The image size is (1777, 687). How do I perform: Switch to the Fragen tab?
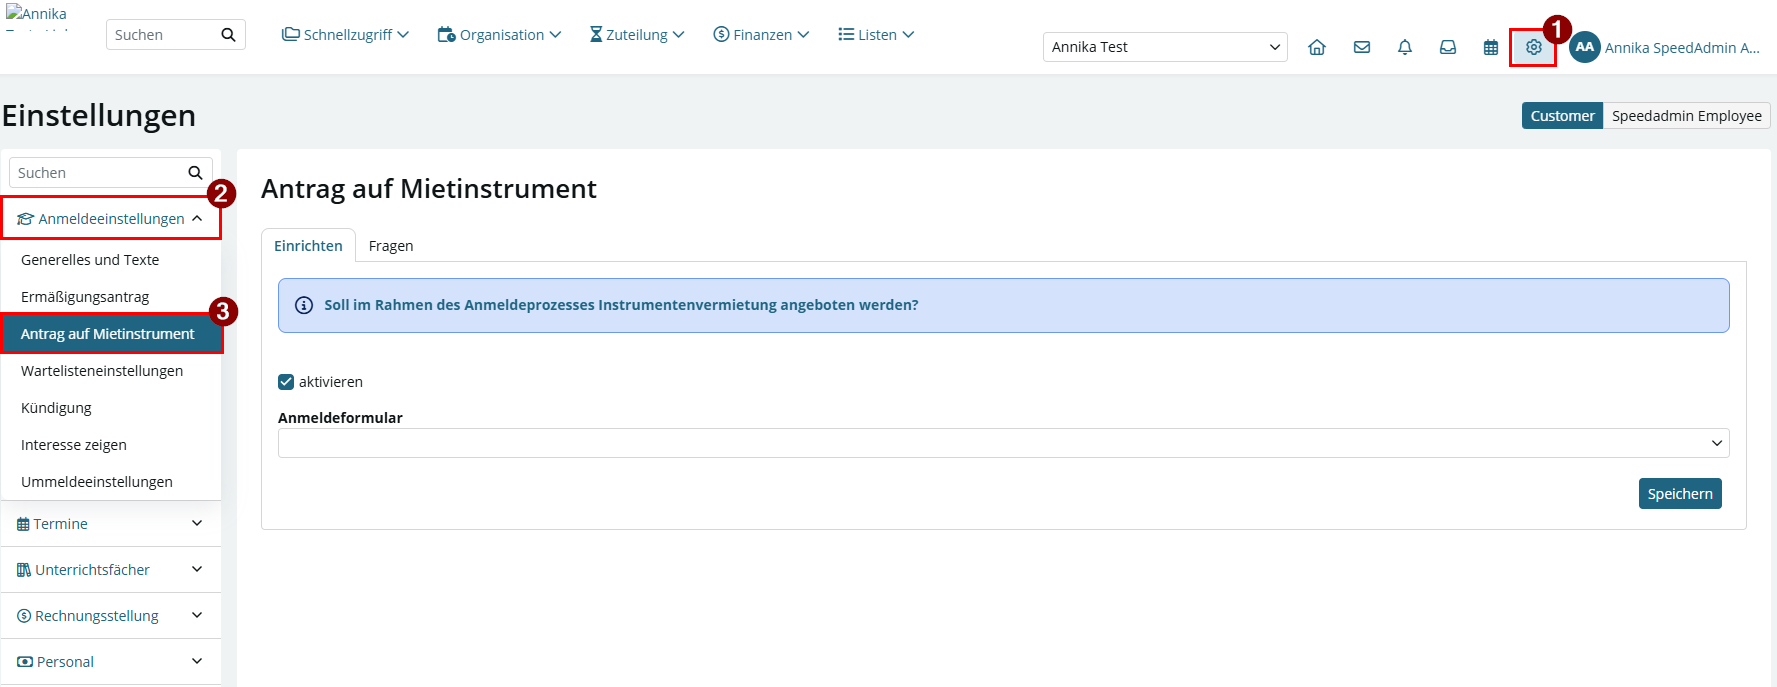click(x=391, y=246)
